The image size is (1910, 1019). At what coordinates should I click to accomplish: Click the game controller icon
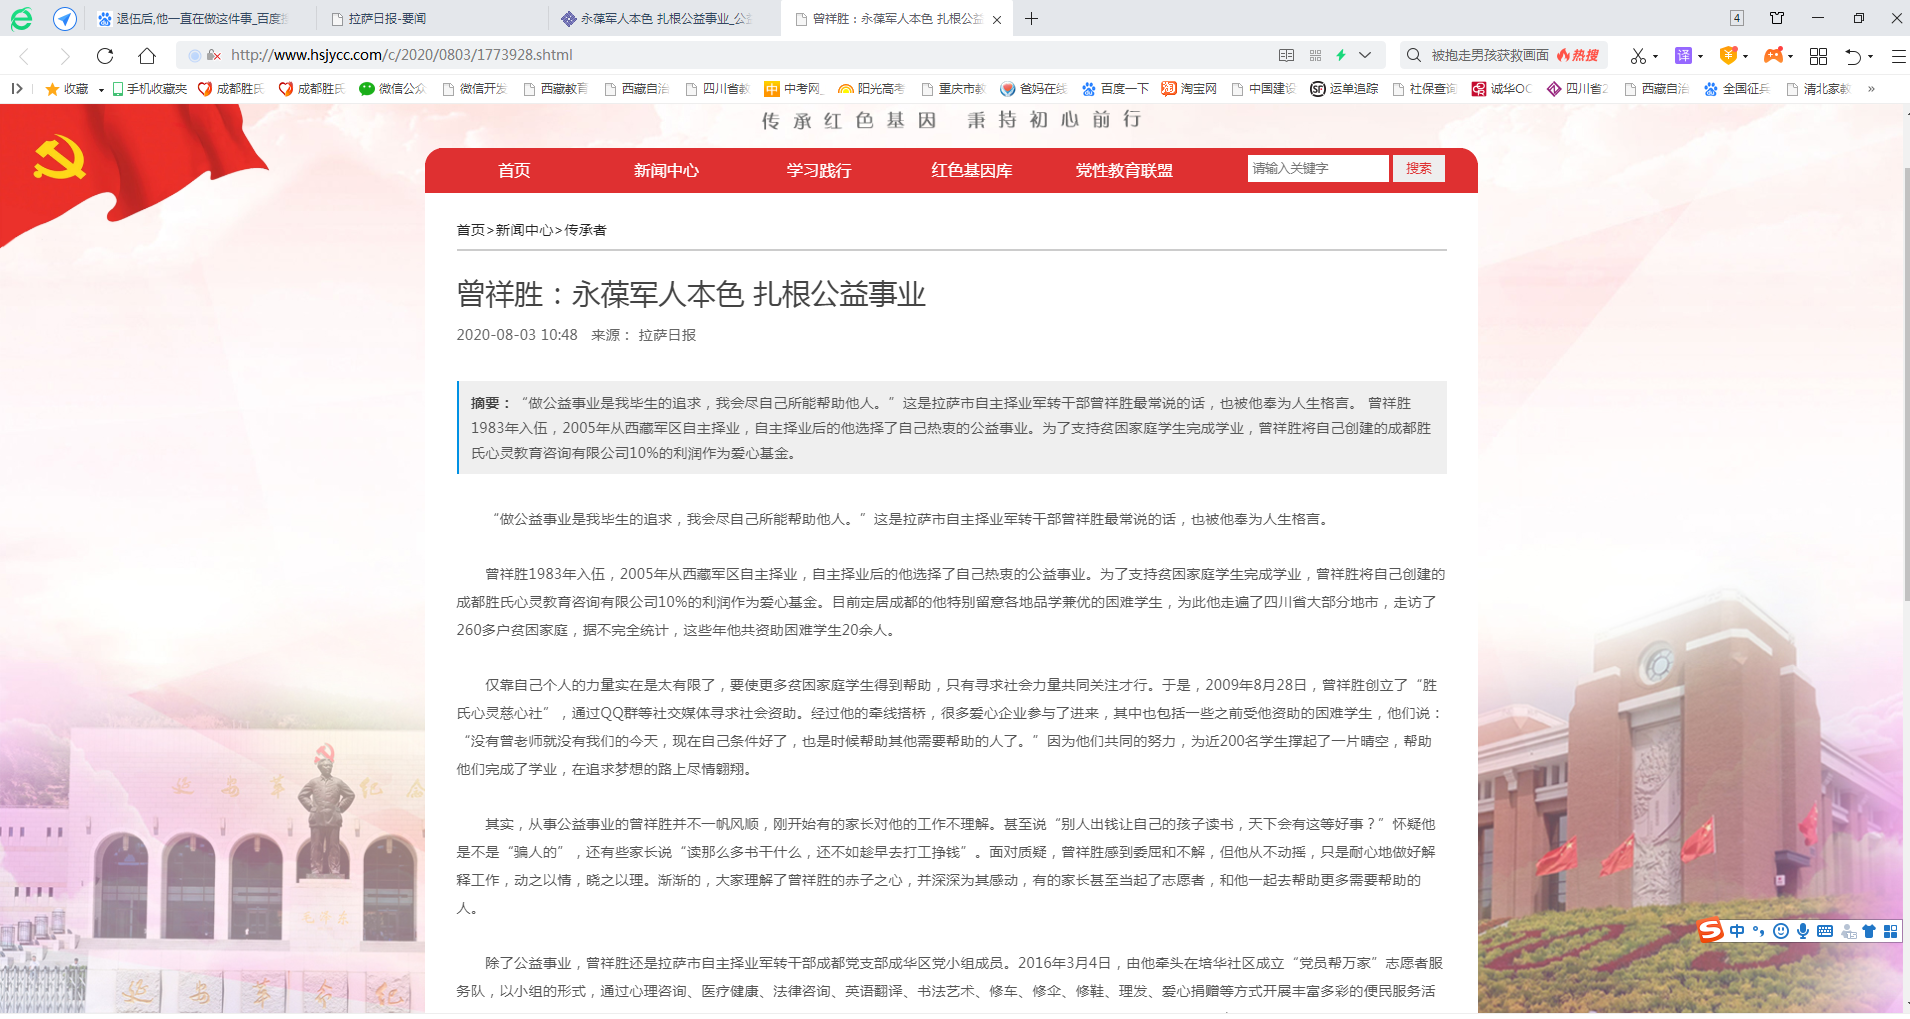(x=1773, y=55)
